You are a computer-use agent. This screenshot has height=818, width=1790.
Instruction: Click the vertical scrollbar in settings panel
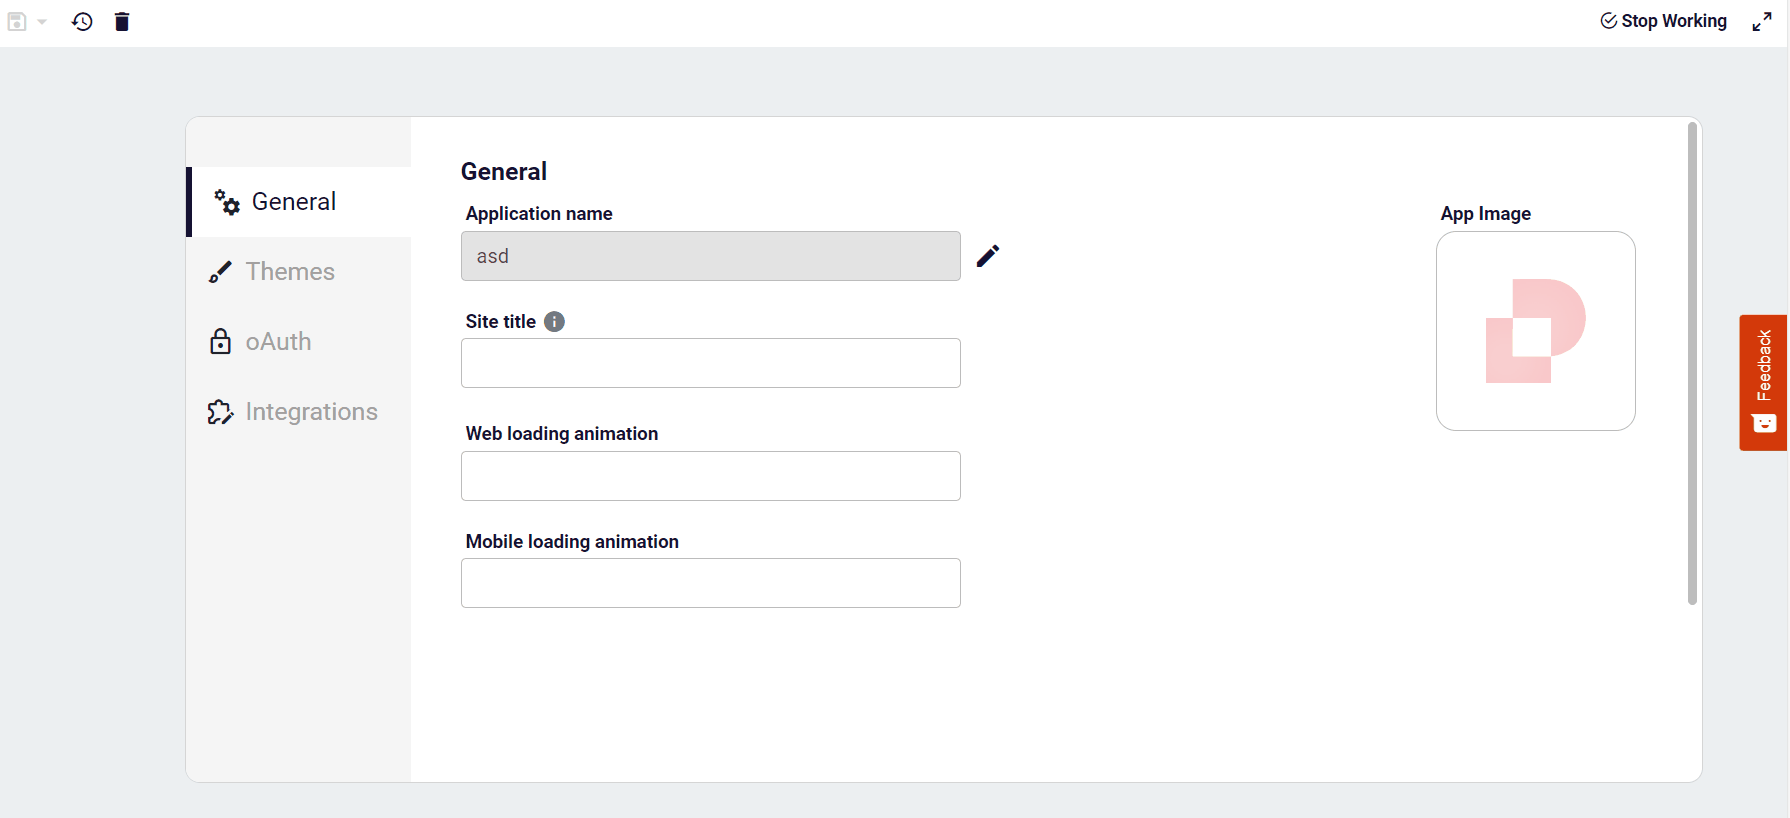[x=1692, y=363]
